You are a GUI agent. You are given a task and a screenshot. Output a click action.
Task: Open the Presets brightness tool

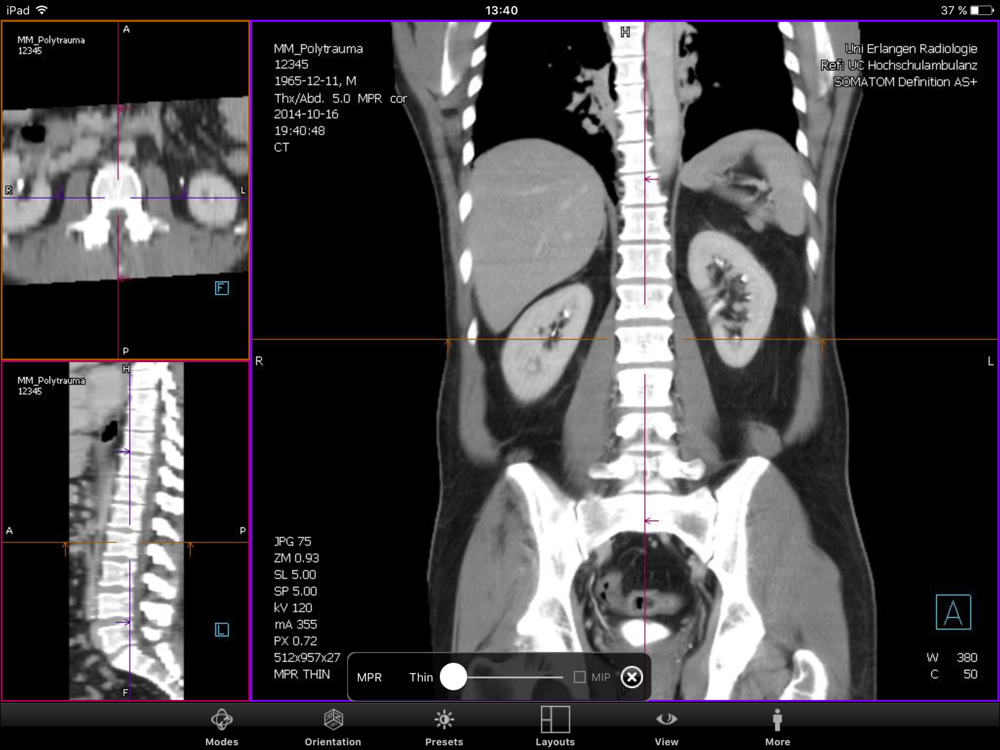point(444,728)
